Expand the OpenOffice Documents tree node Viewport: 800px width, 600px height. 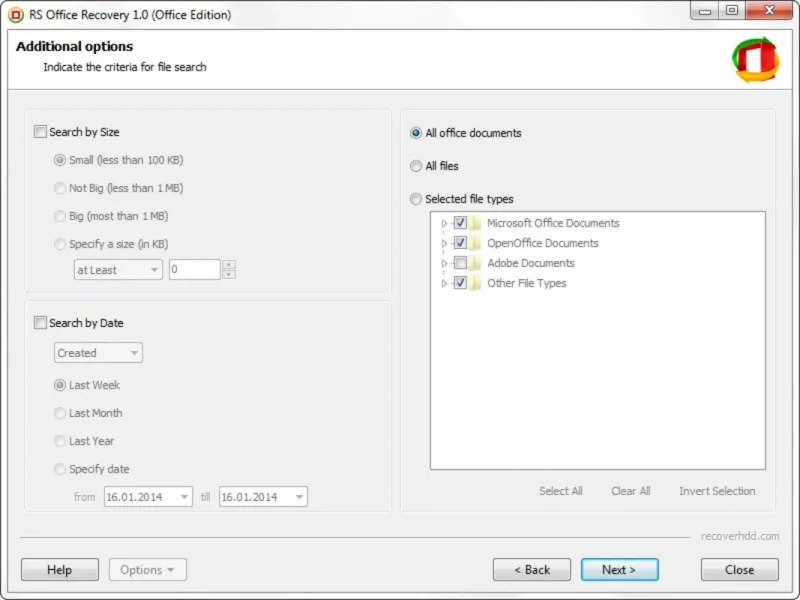444,243
